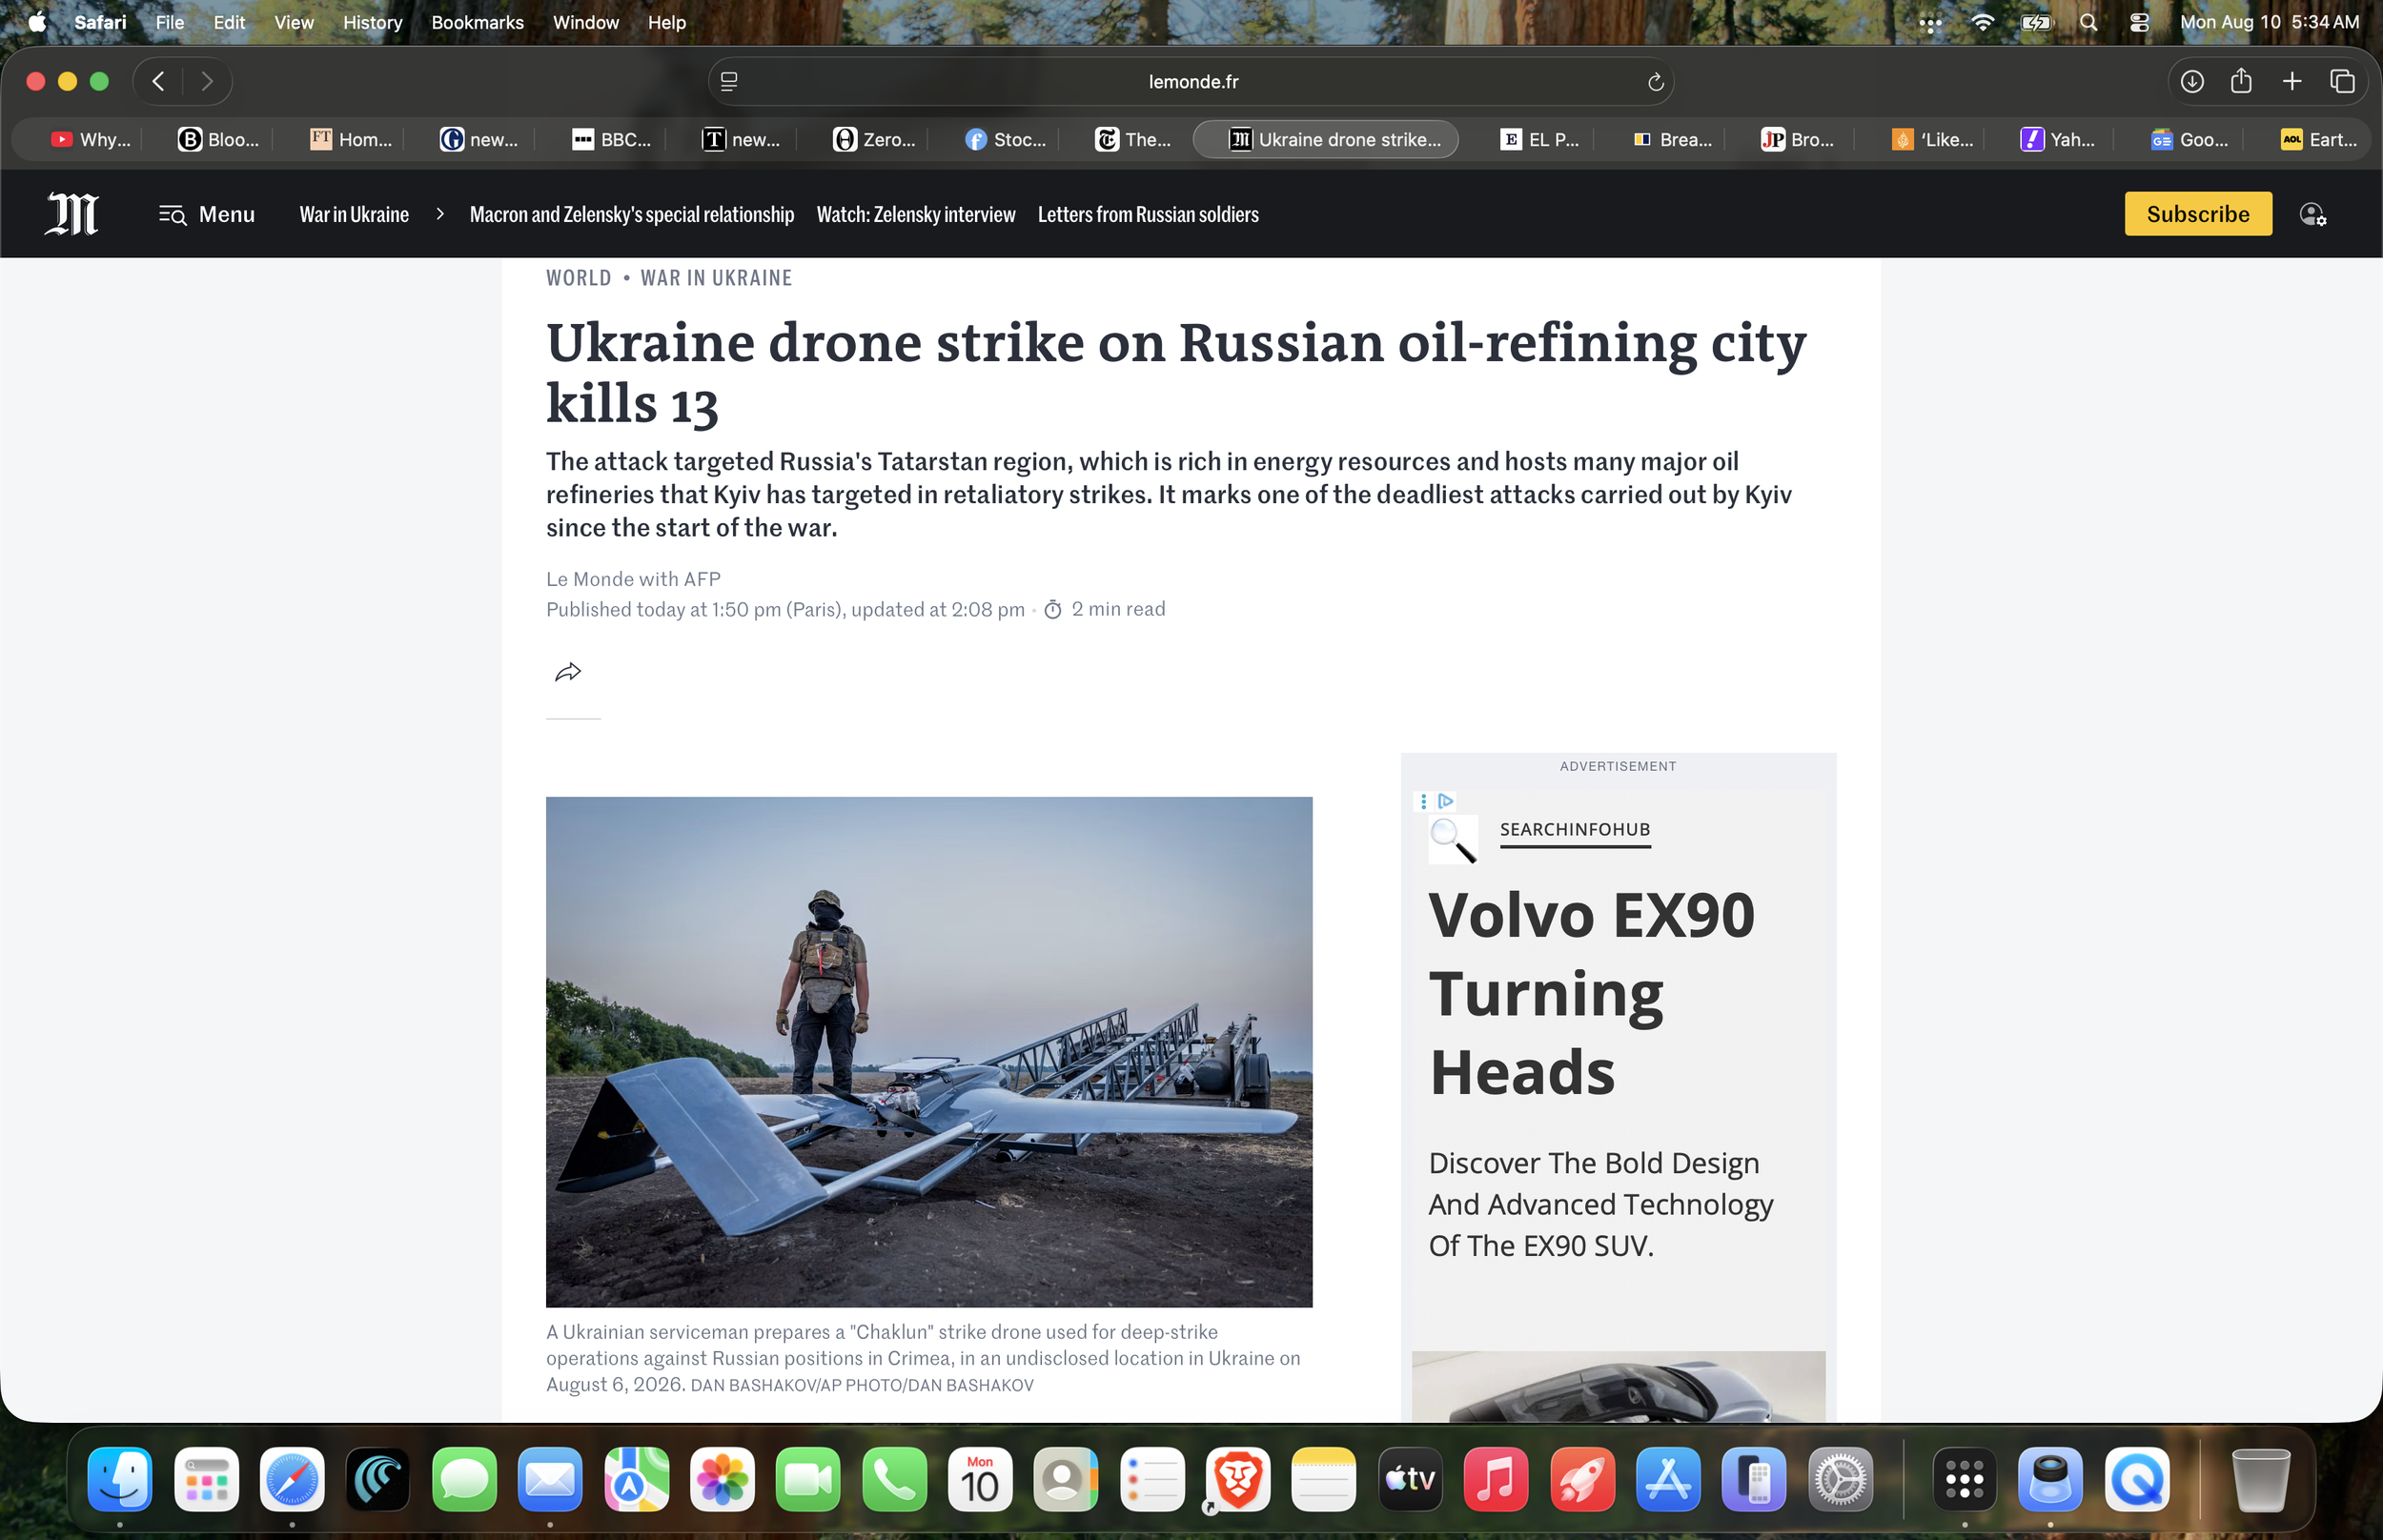Open App Store from the Dock
Viewport: 2383px width, 1540px height.
point(1668,1479)
